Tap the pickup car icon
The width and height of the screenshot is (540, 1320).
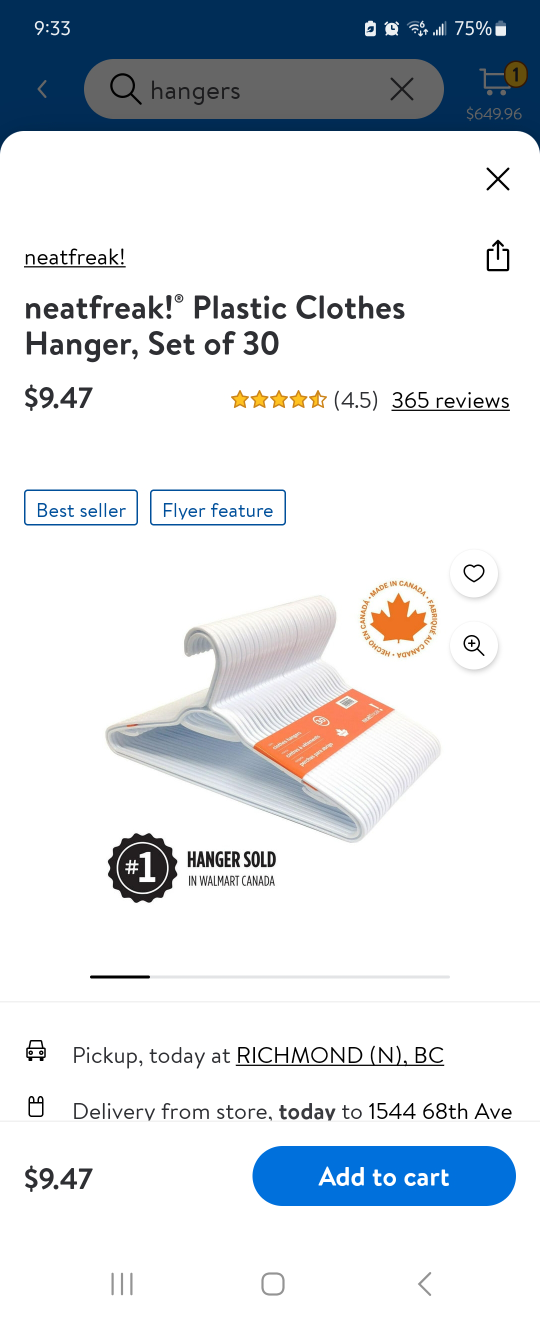pos(36,1051)
